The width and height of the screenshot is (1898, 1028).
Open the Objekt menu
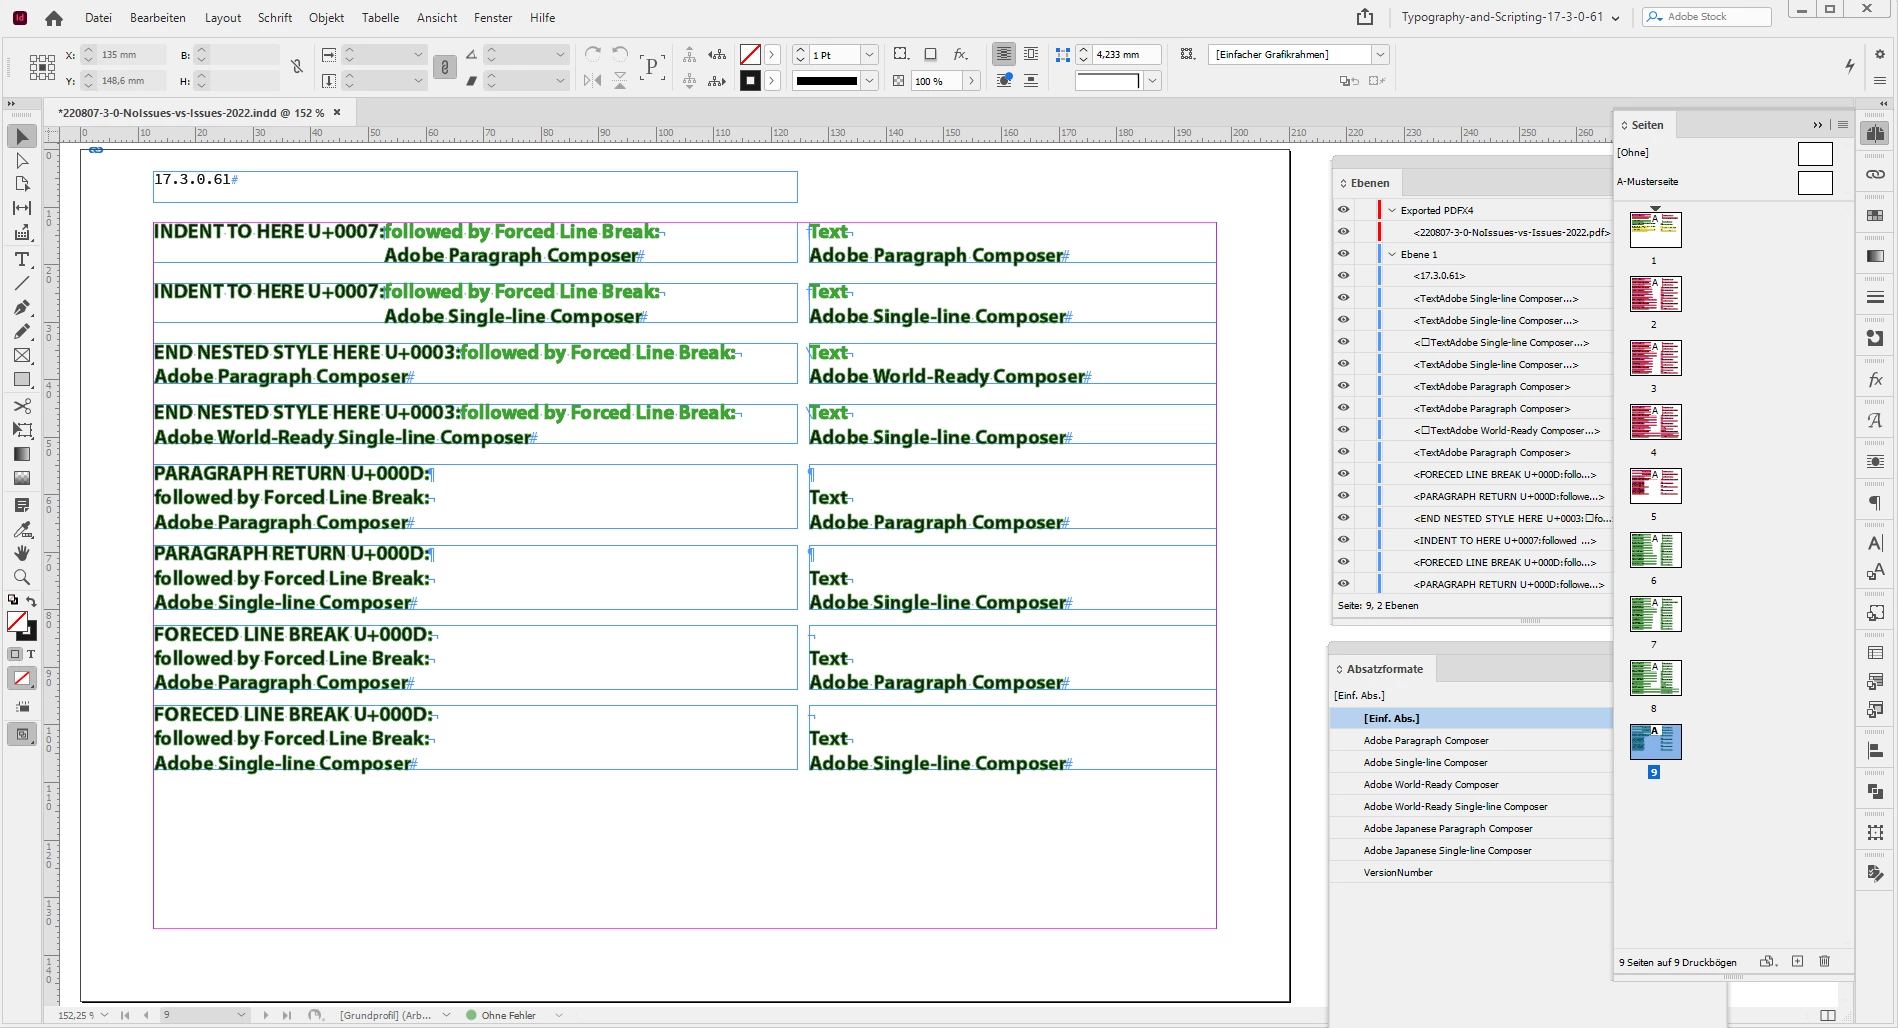(326, 18)
